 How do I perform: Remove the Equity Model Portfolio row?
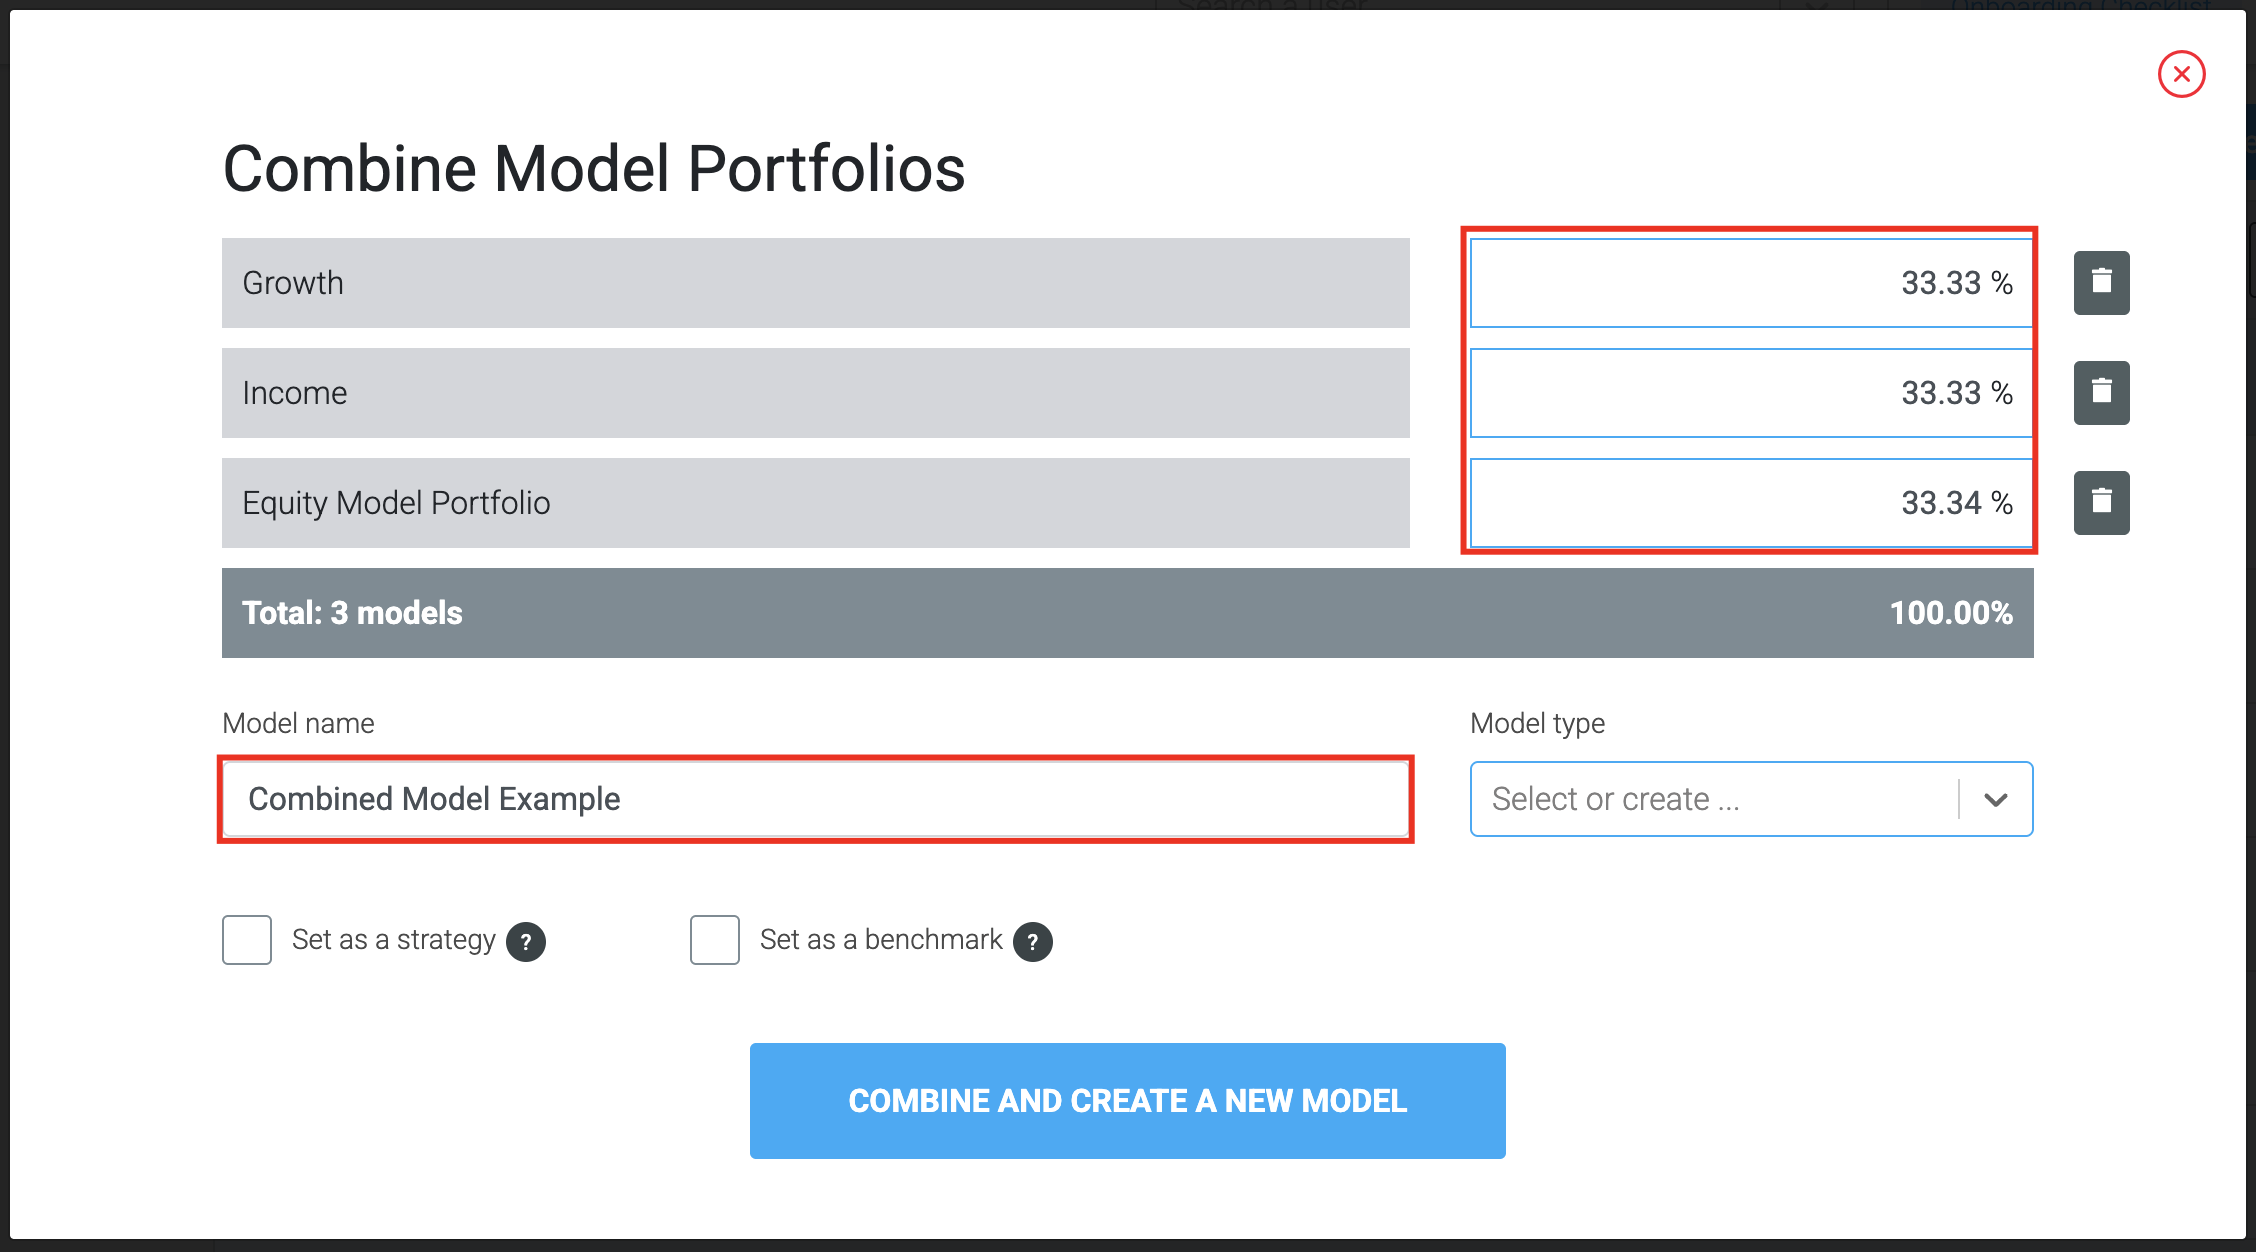(2101, 503)
